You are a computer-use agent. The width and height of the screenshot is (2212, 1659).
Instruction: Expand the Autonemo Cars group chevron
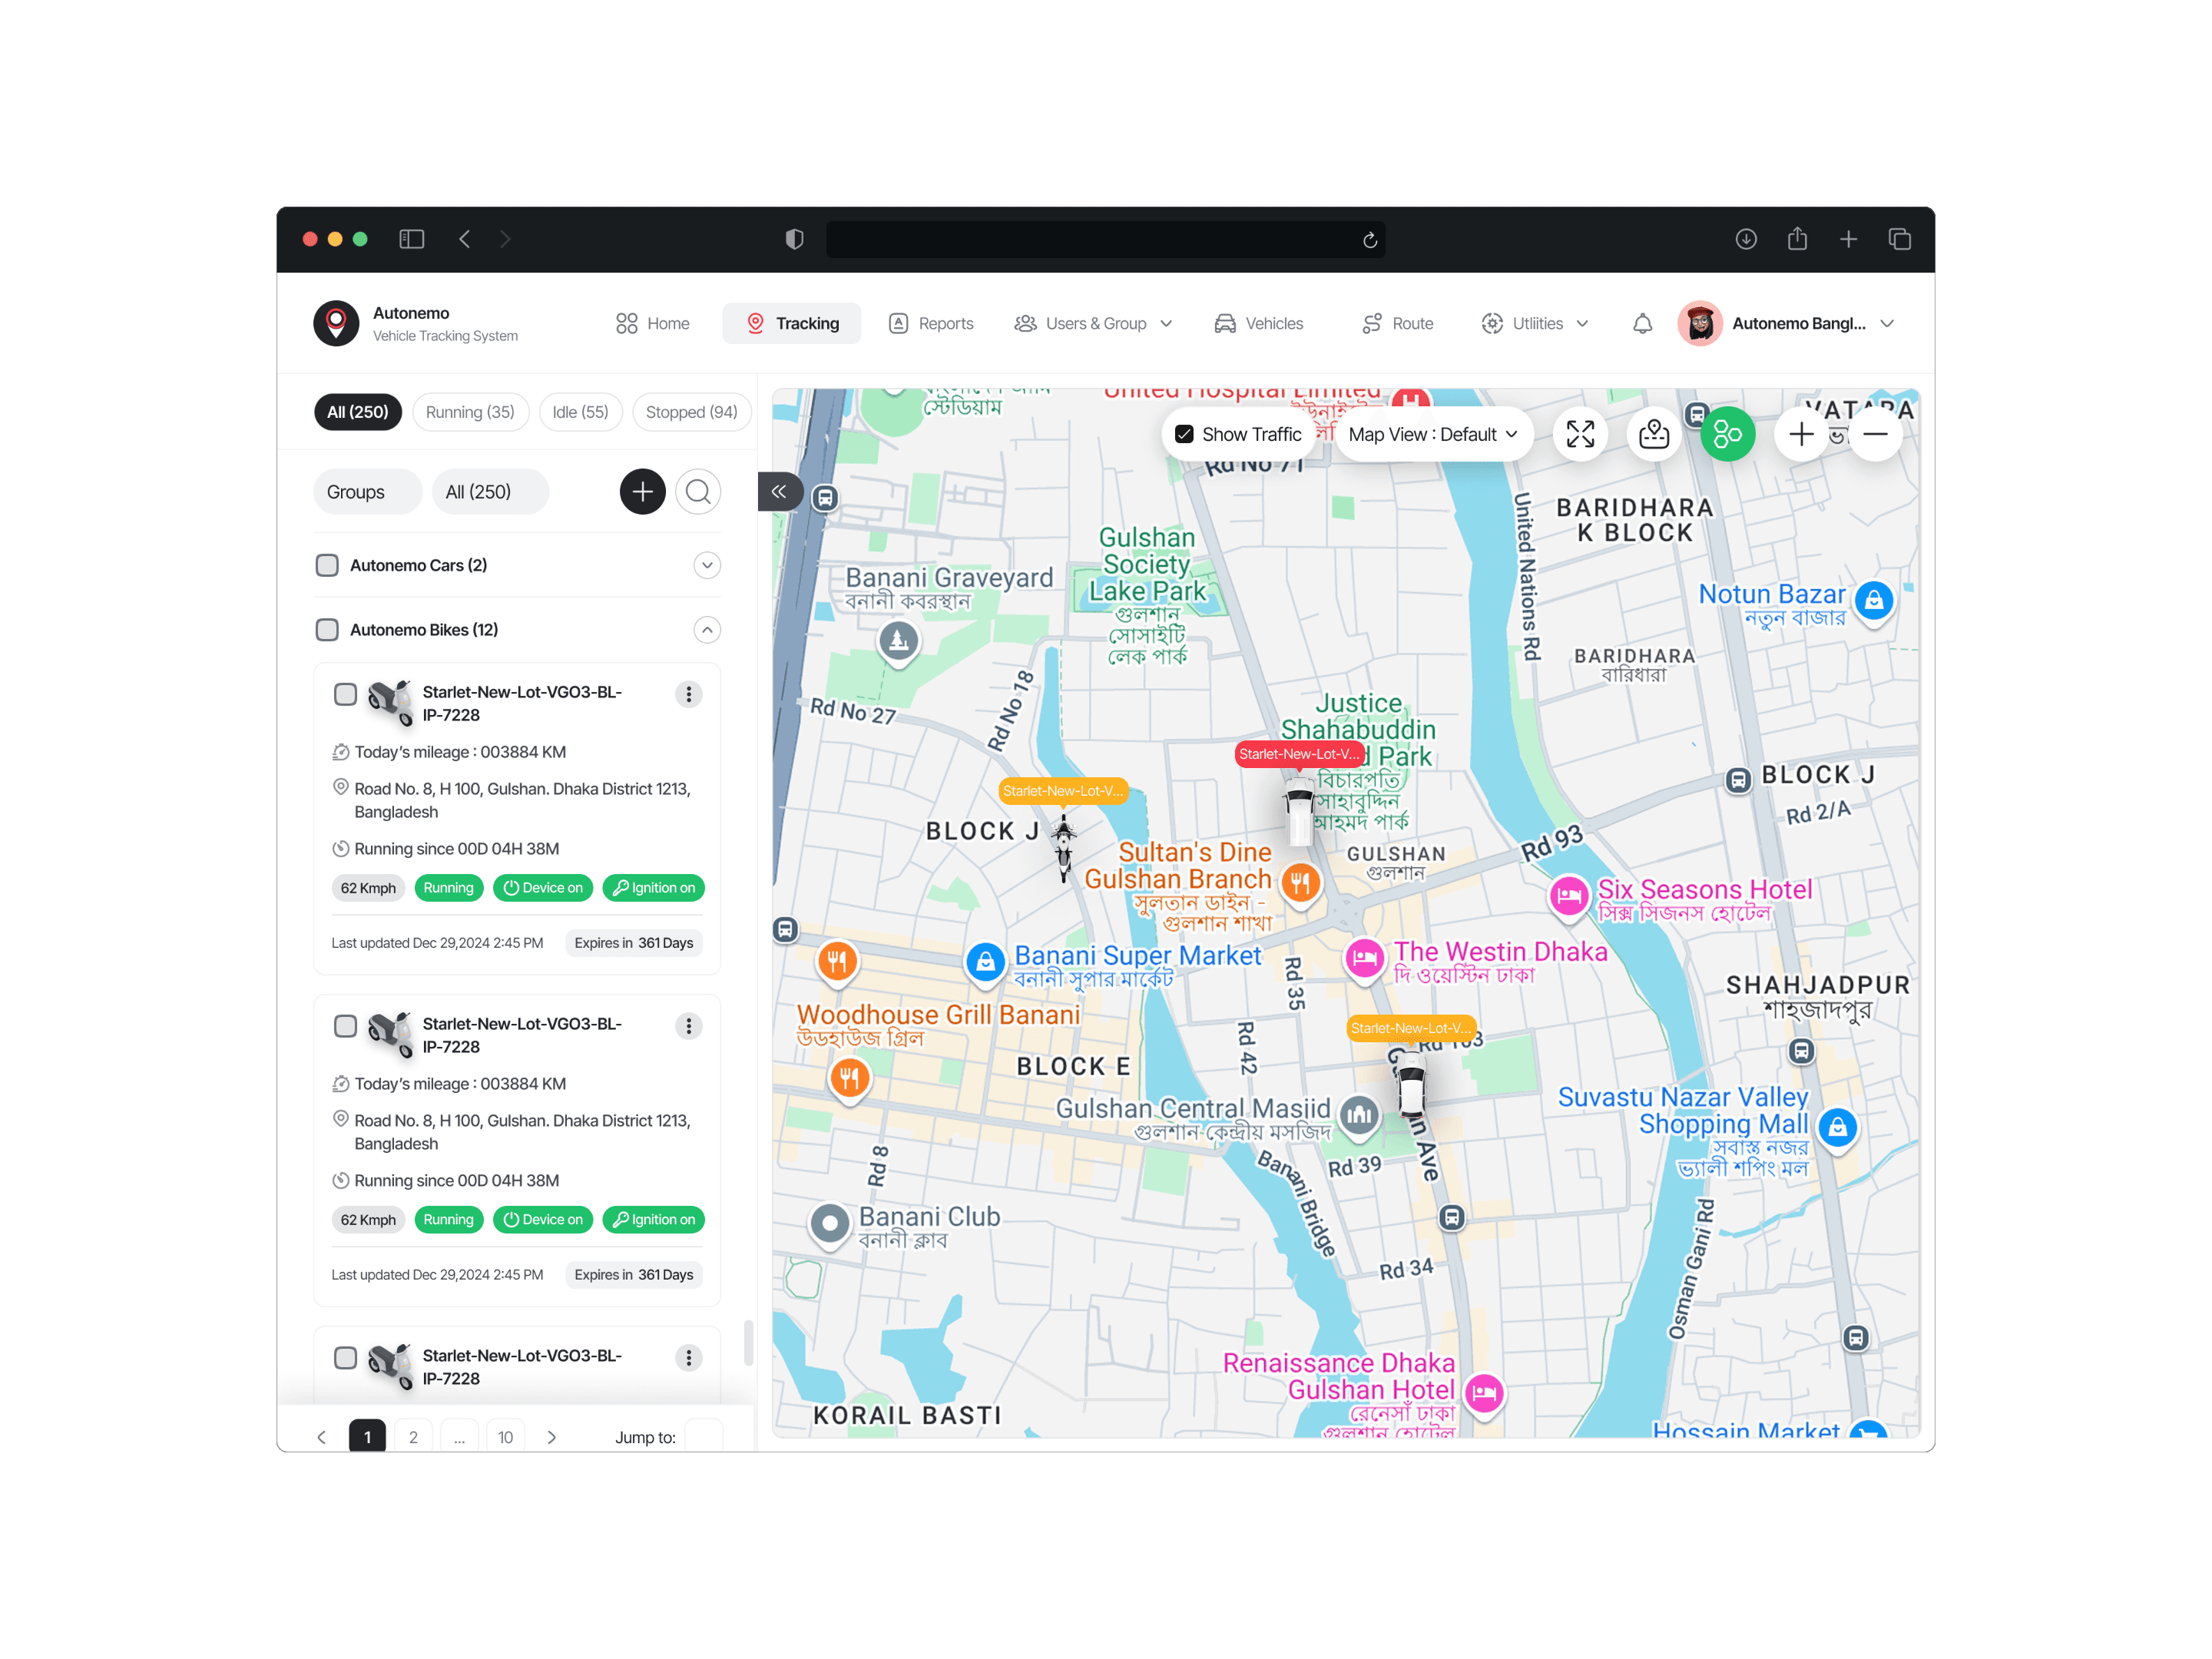[x=707, y=565]
